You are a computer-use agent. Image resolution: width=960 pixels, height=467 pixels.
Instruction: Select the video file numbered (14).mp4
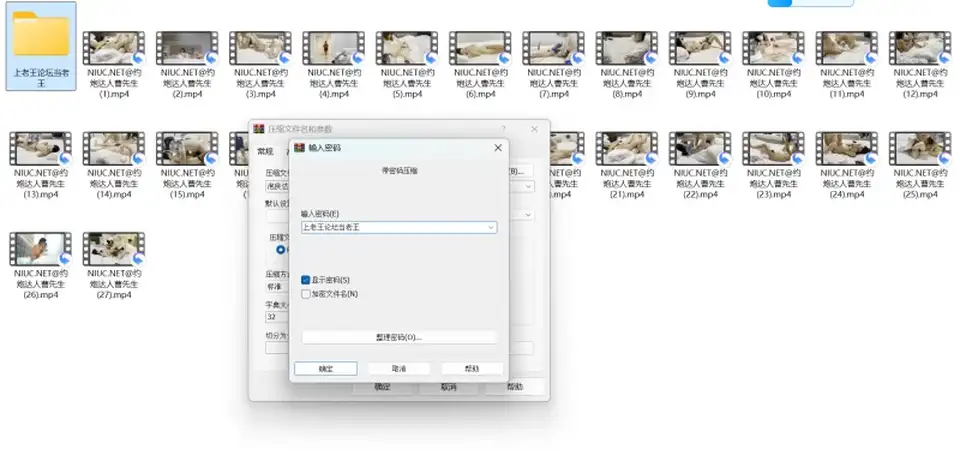pos(114,165)
